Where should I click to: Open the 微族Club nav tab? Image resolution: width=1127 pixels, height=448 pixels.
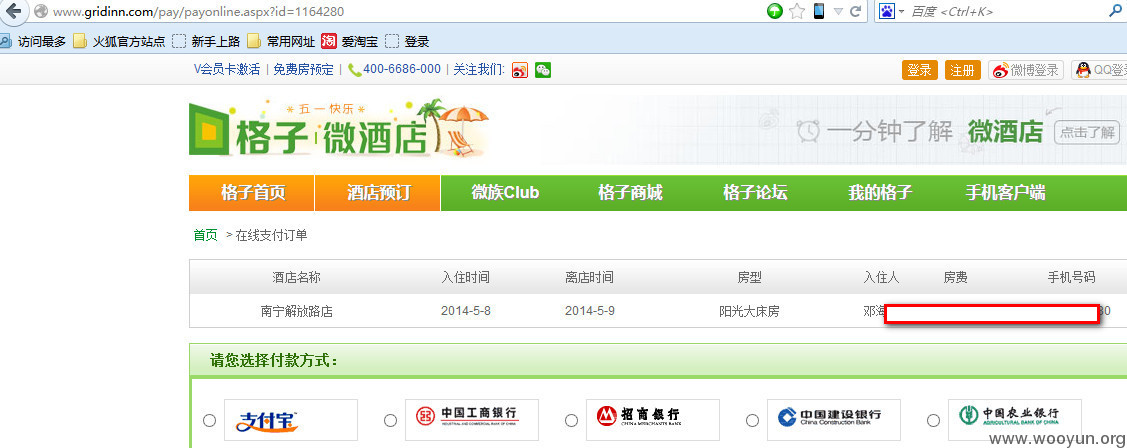[x=505, y=193]
